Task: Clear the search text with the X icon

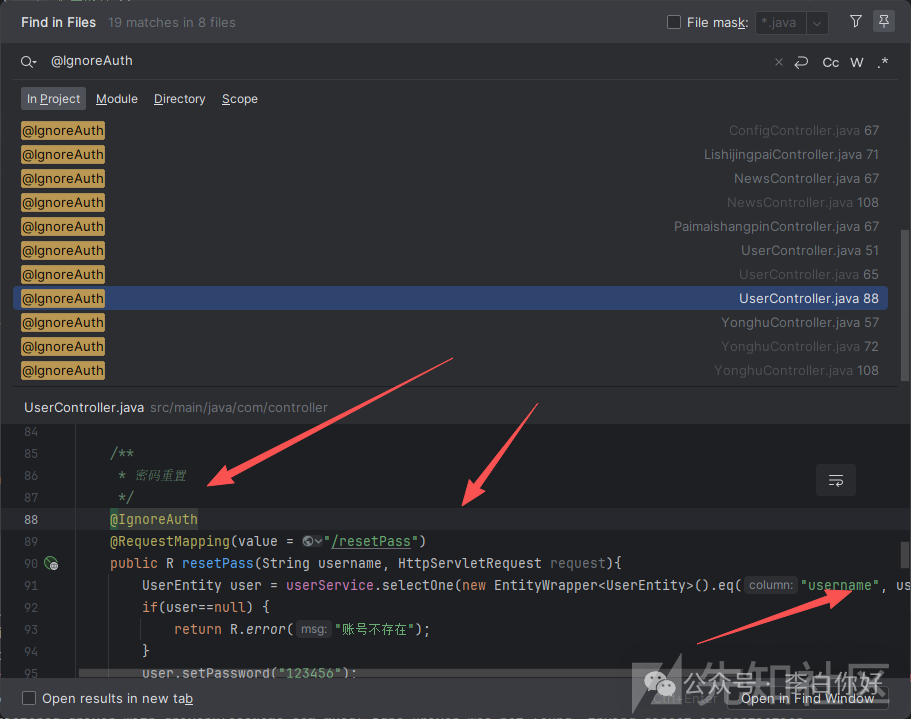Action: click(779, 62)
